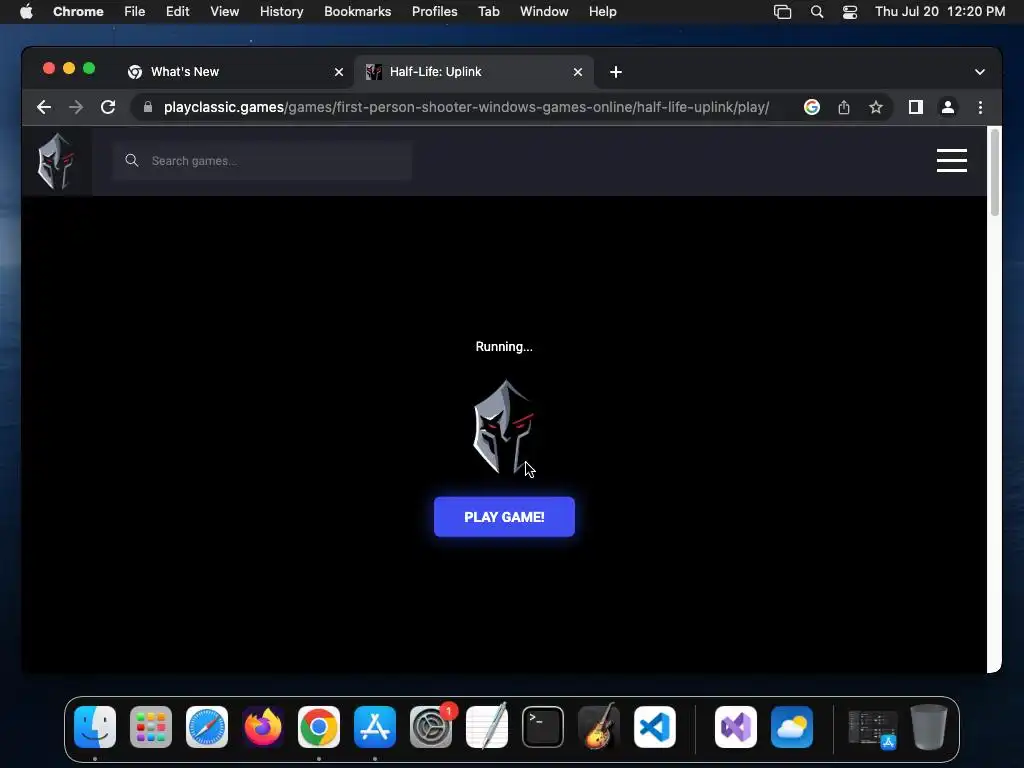The width and height of the screenshot is (1024, 768).
Task: Close the What's New tab
Action: pyautogui.click(x=339, y=72)
